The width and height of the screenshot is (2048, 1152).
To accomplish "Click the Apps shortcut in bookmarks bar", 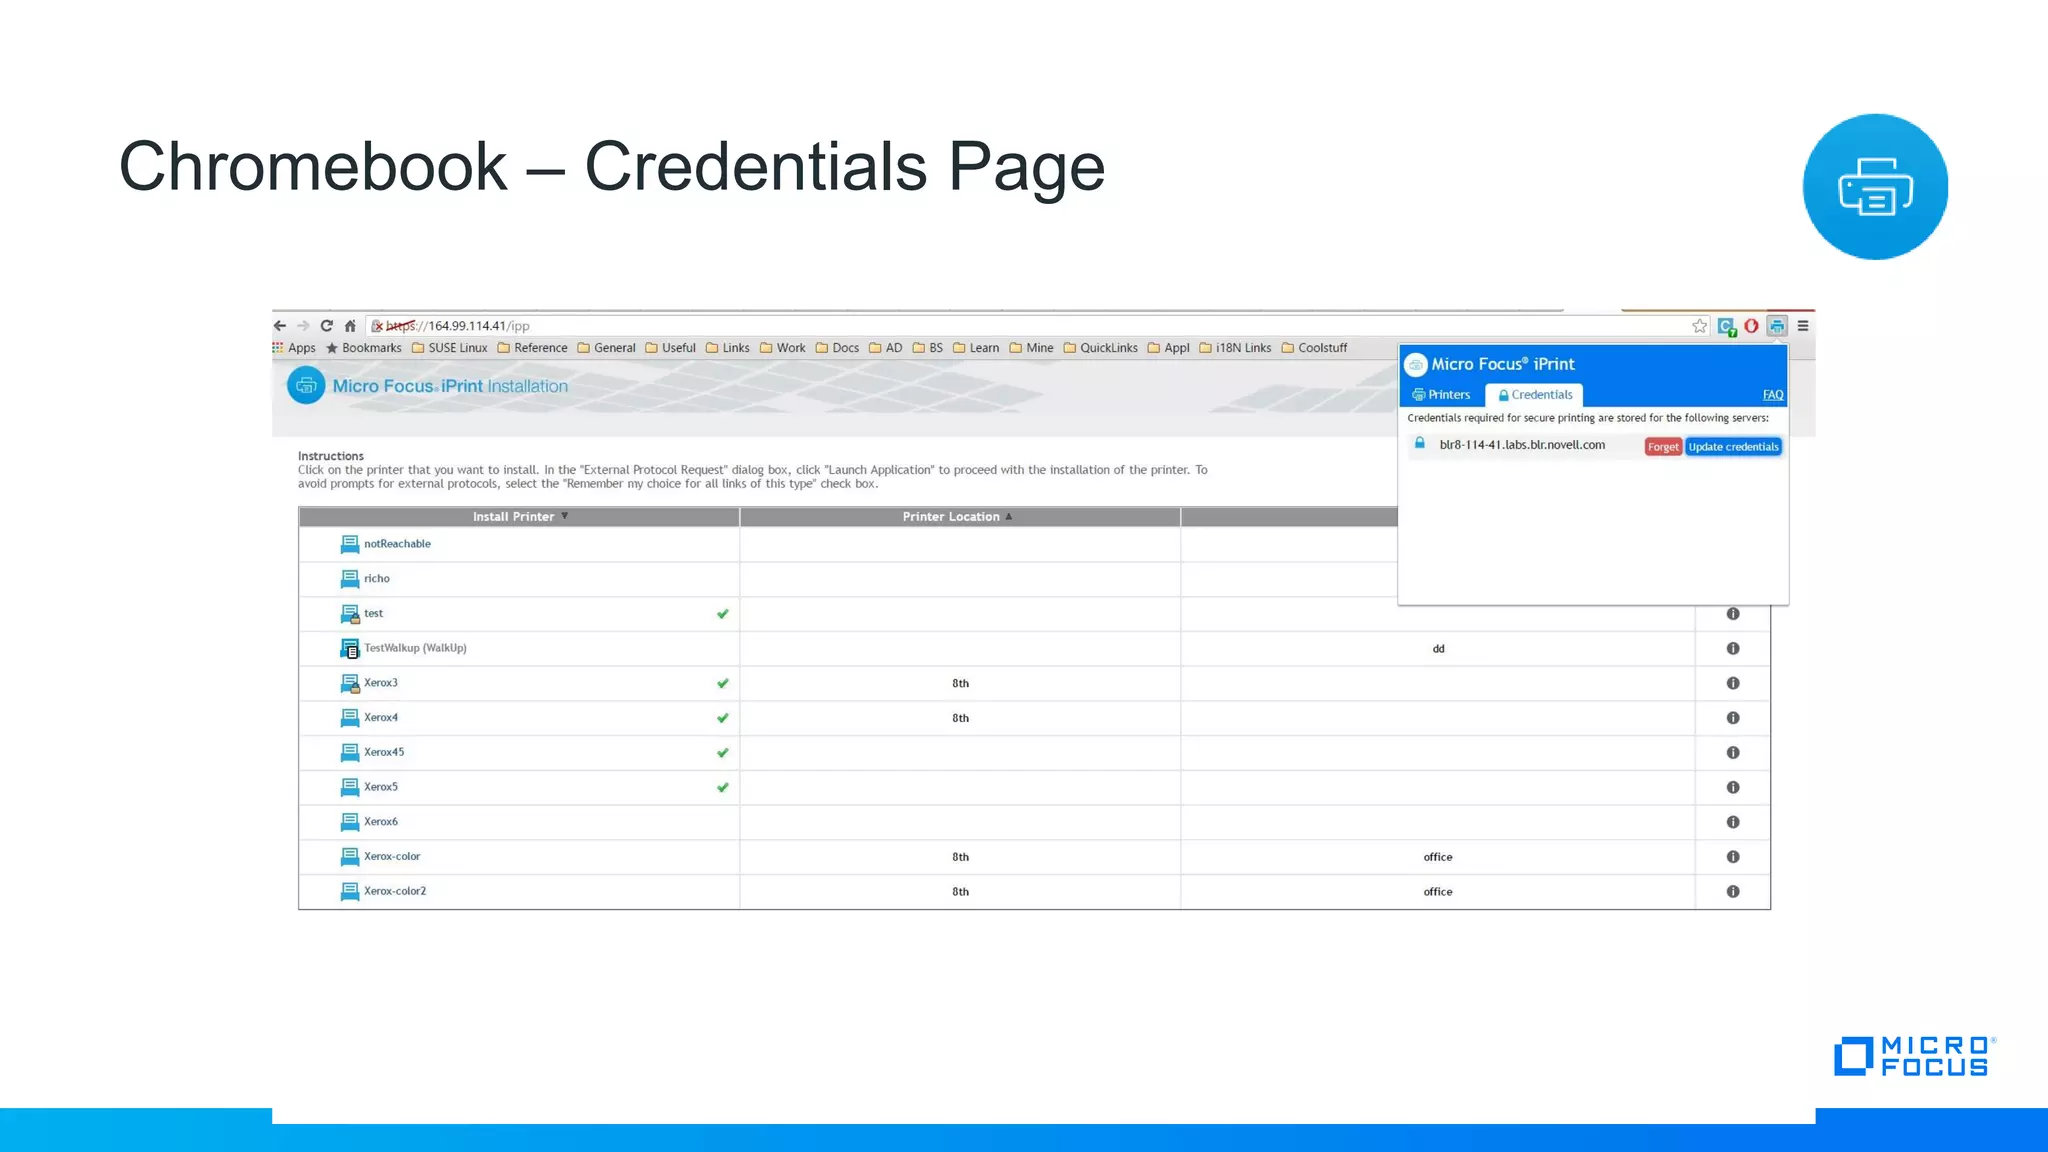I will pyautogui.click(x=294, y=348).
